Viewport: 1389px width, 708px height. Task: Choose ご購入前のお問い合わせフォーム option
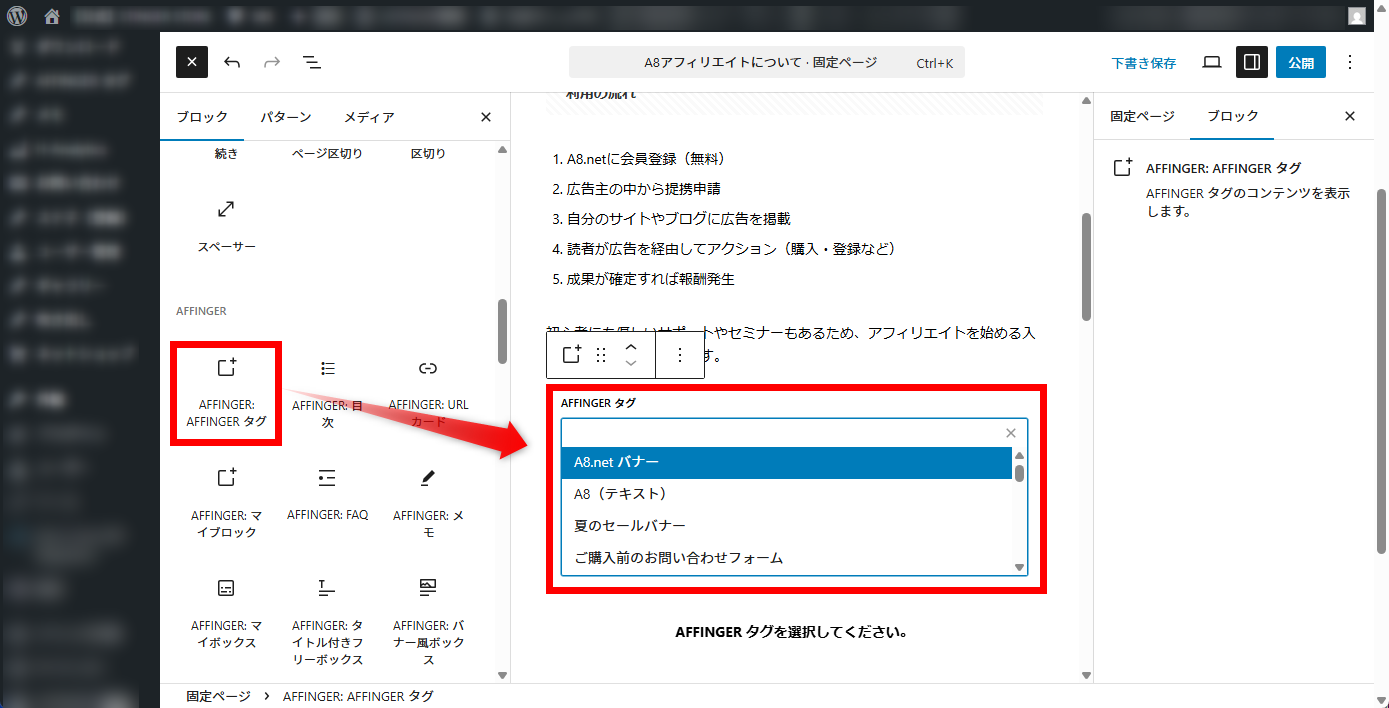[x=787, y=558]
